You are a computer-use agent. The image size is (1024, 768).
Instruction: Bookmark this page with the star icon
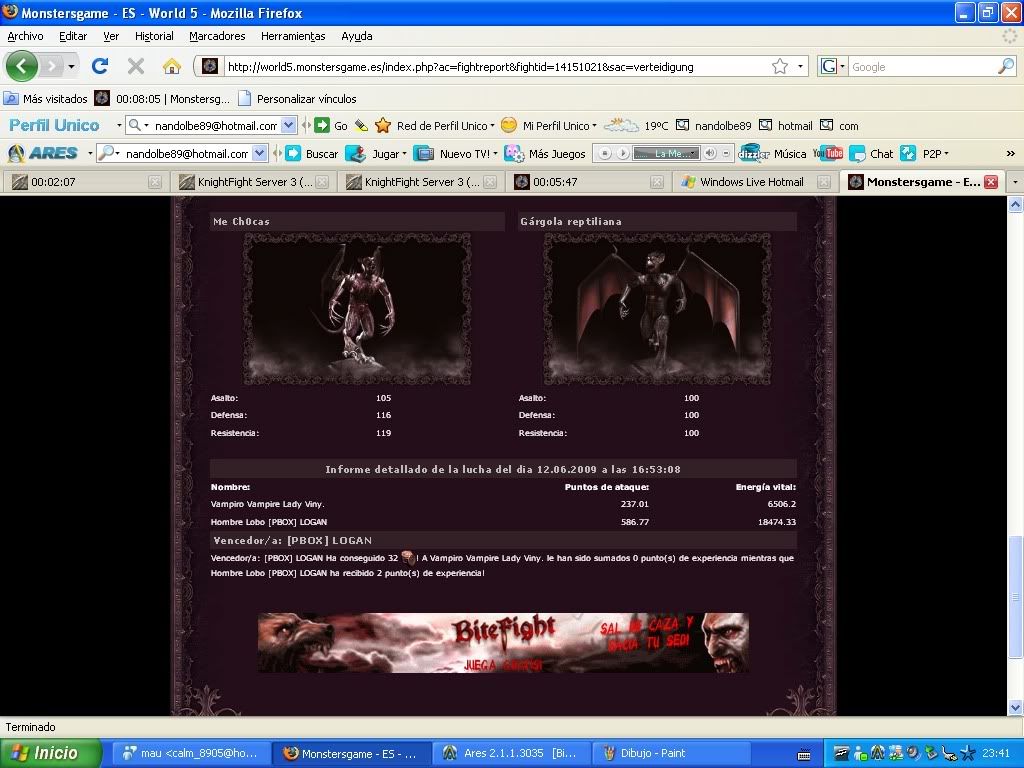[780, 67]
